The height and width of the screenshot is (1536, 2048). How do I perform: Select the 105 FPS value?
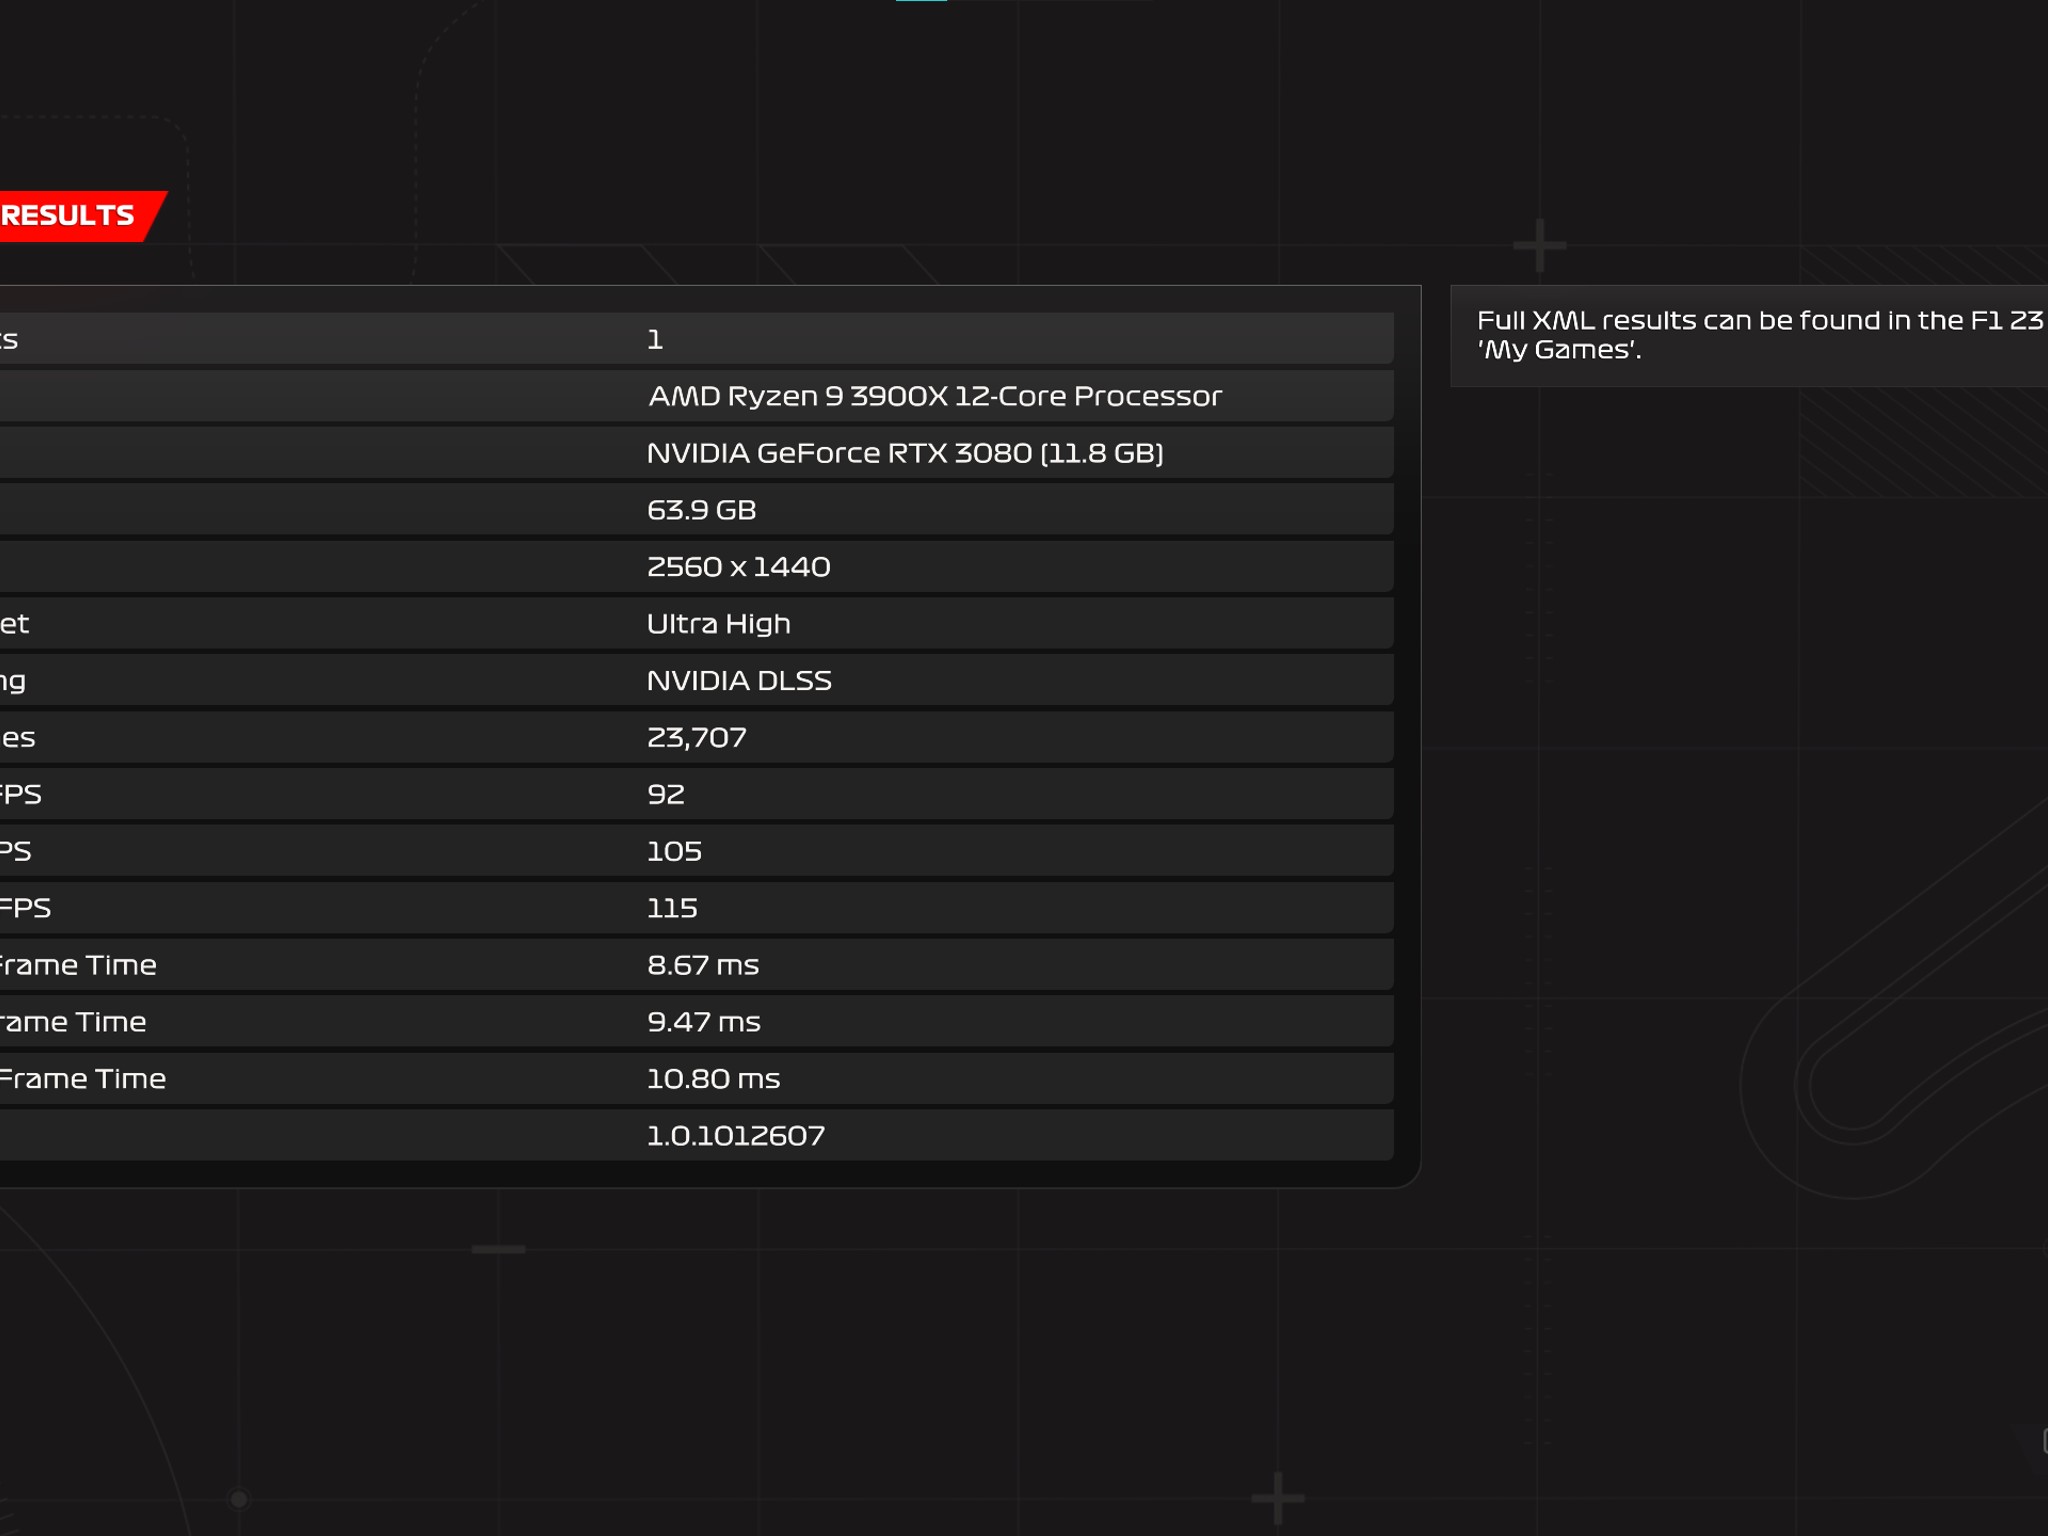pyautogui.click(x=674, y=851)
